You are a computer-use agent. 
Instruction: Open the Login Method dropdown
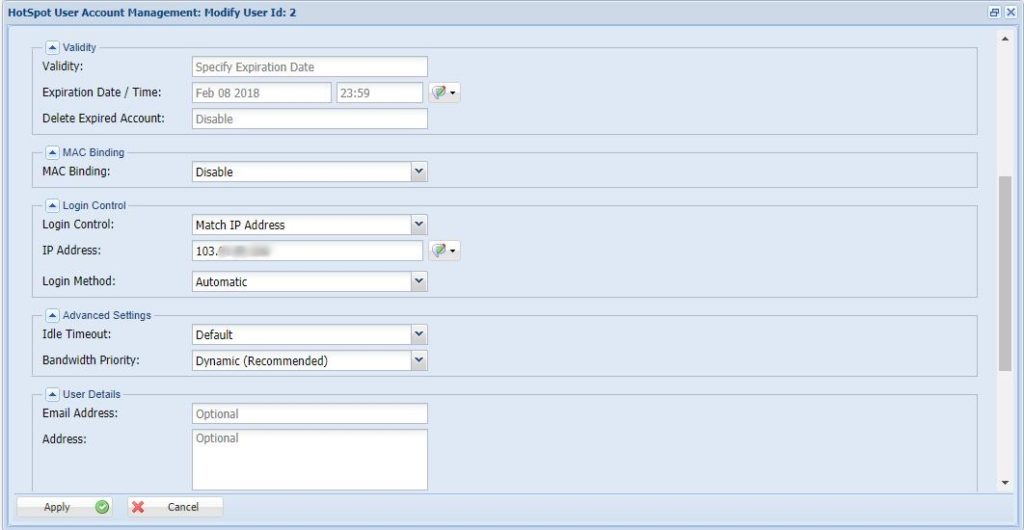[419, 282]
